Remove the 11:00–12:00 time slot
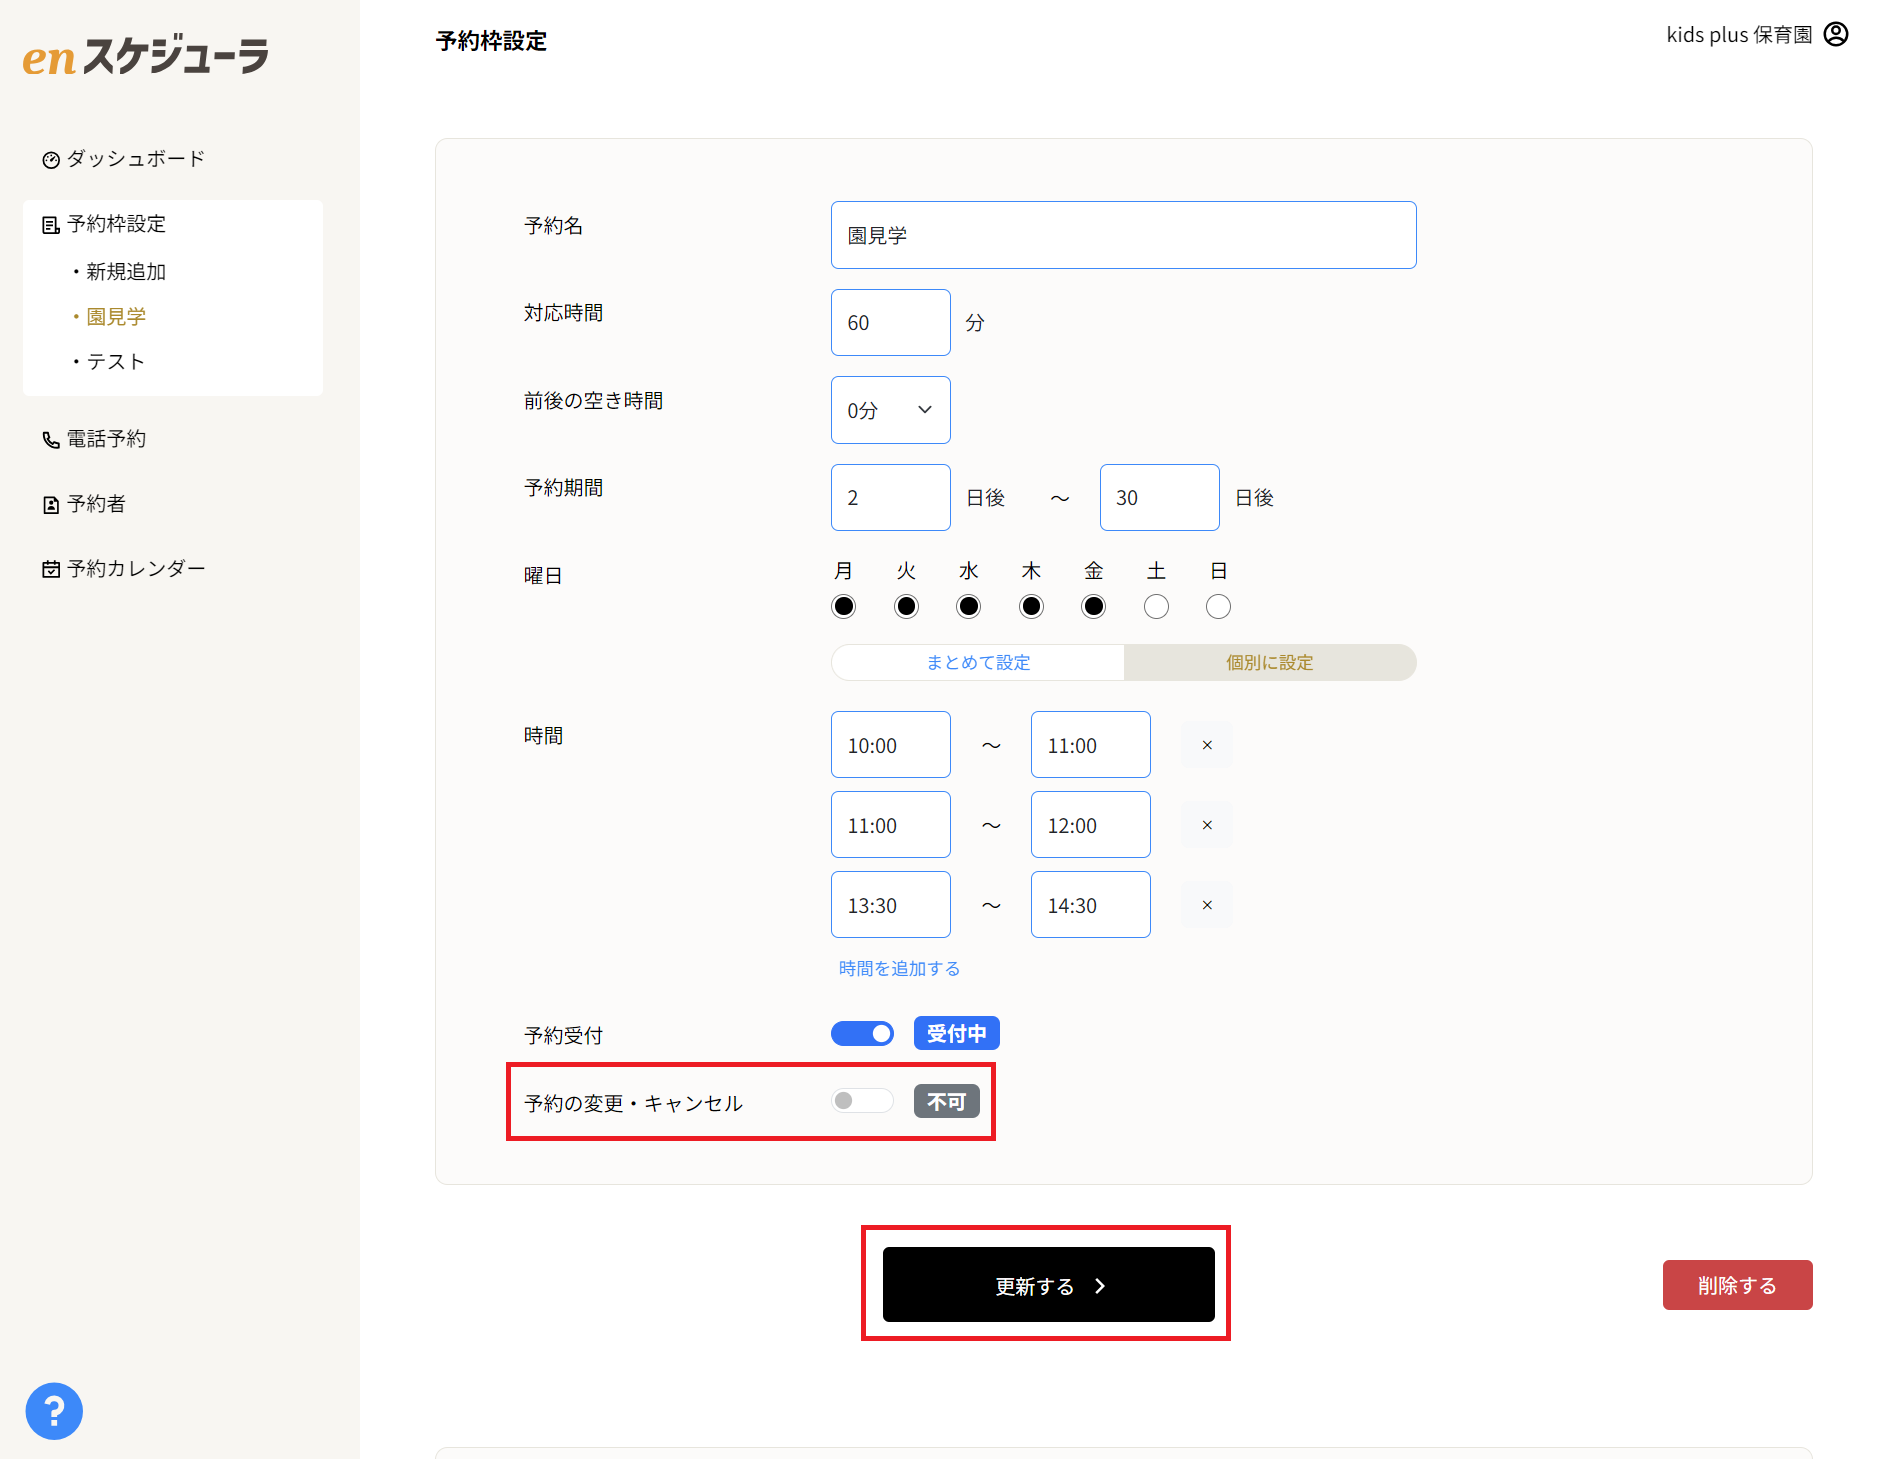This screenshot has width=1882, height=1459. [1207, 825]
